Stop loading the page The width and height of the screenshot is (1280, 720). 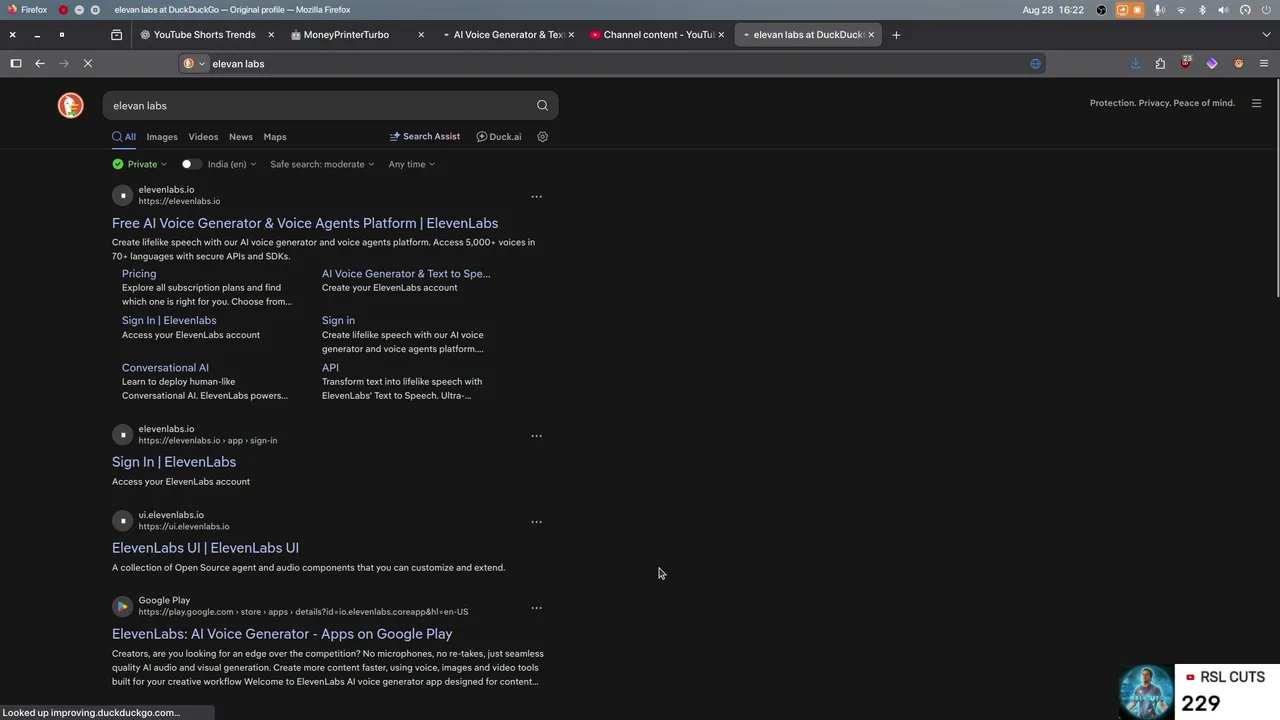click(88, 63)
